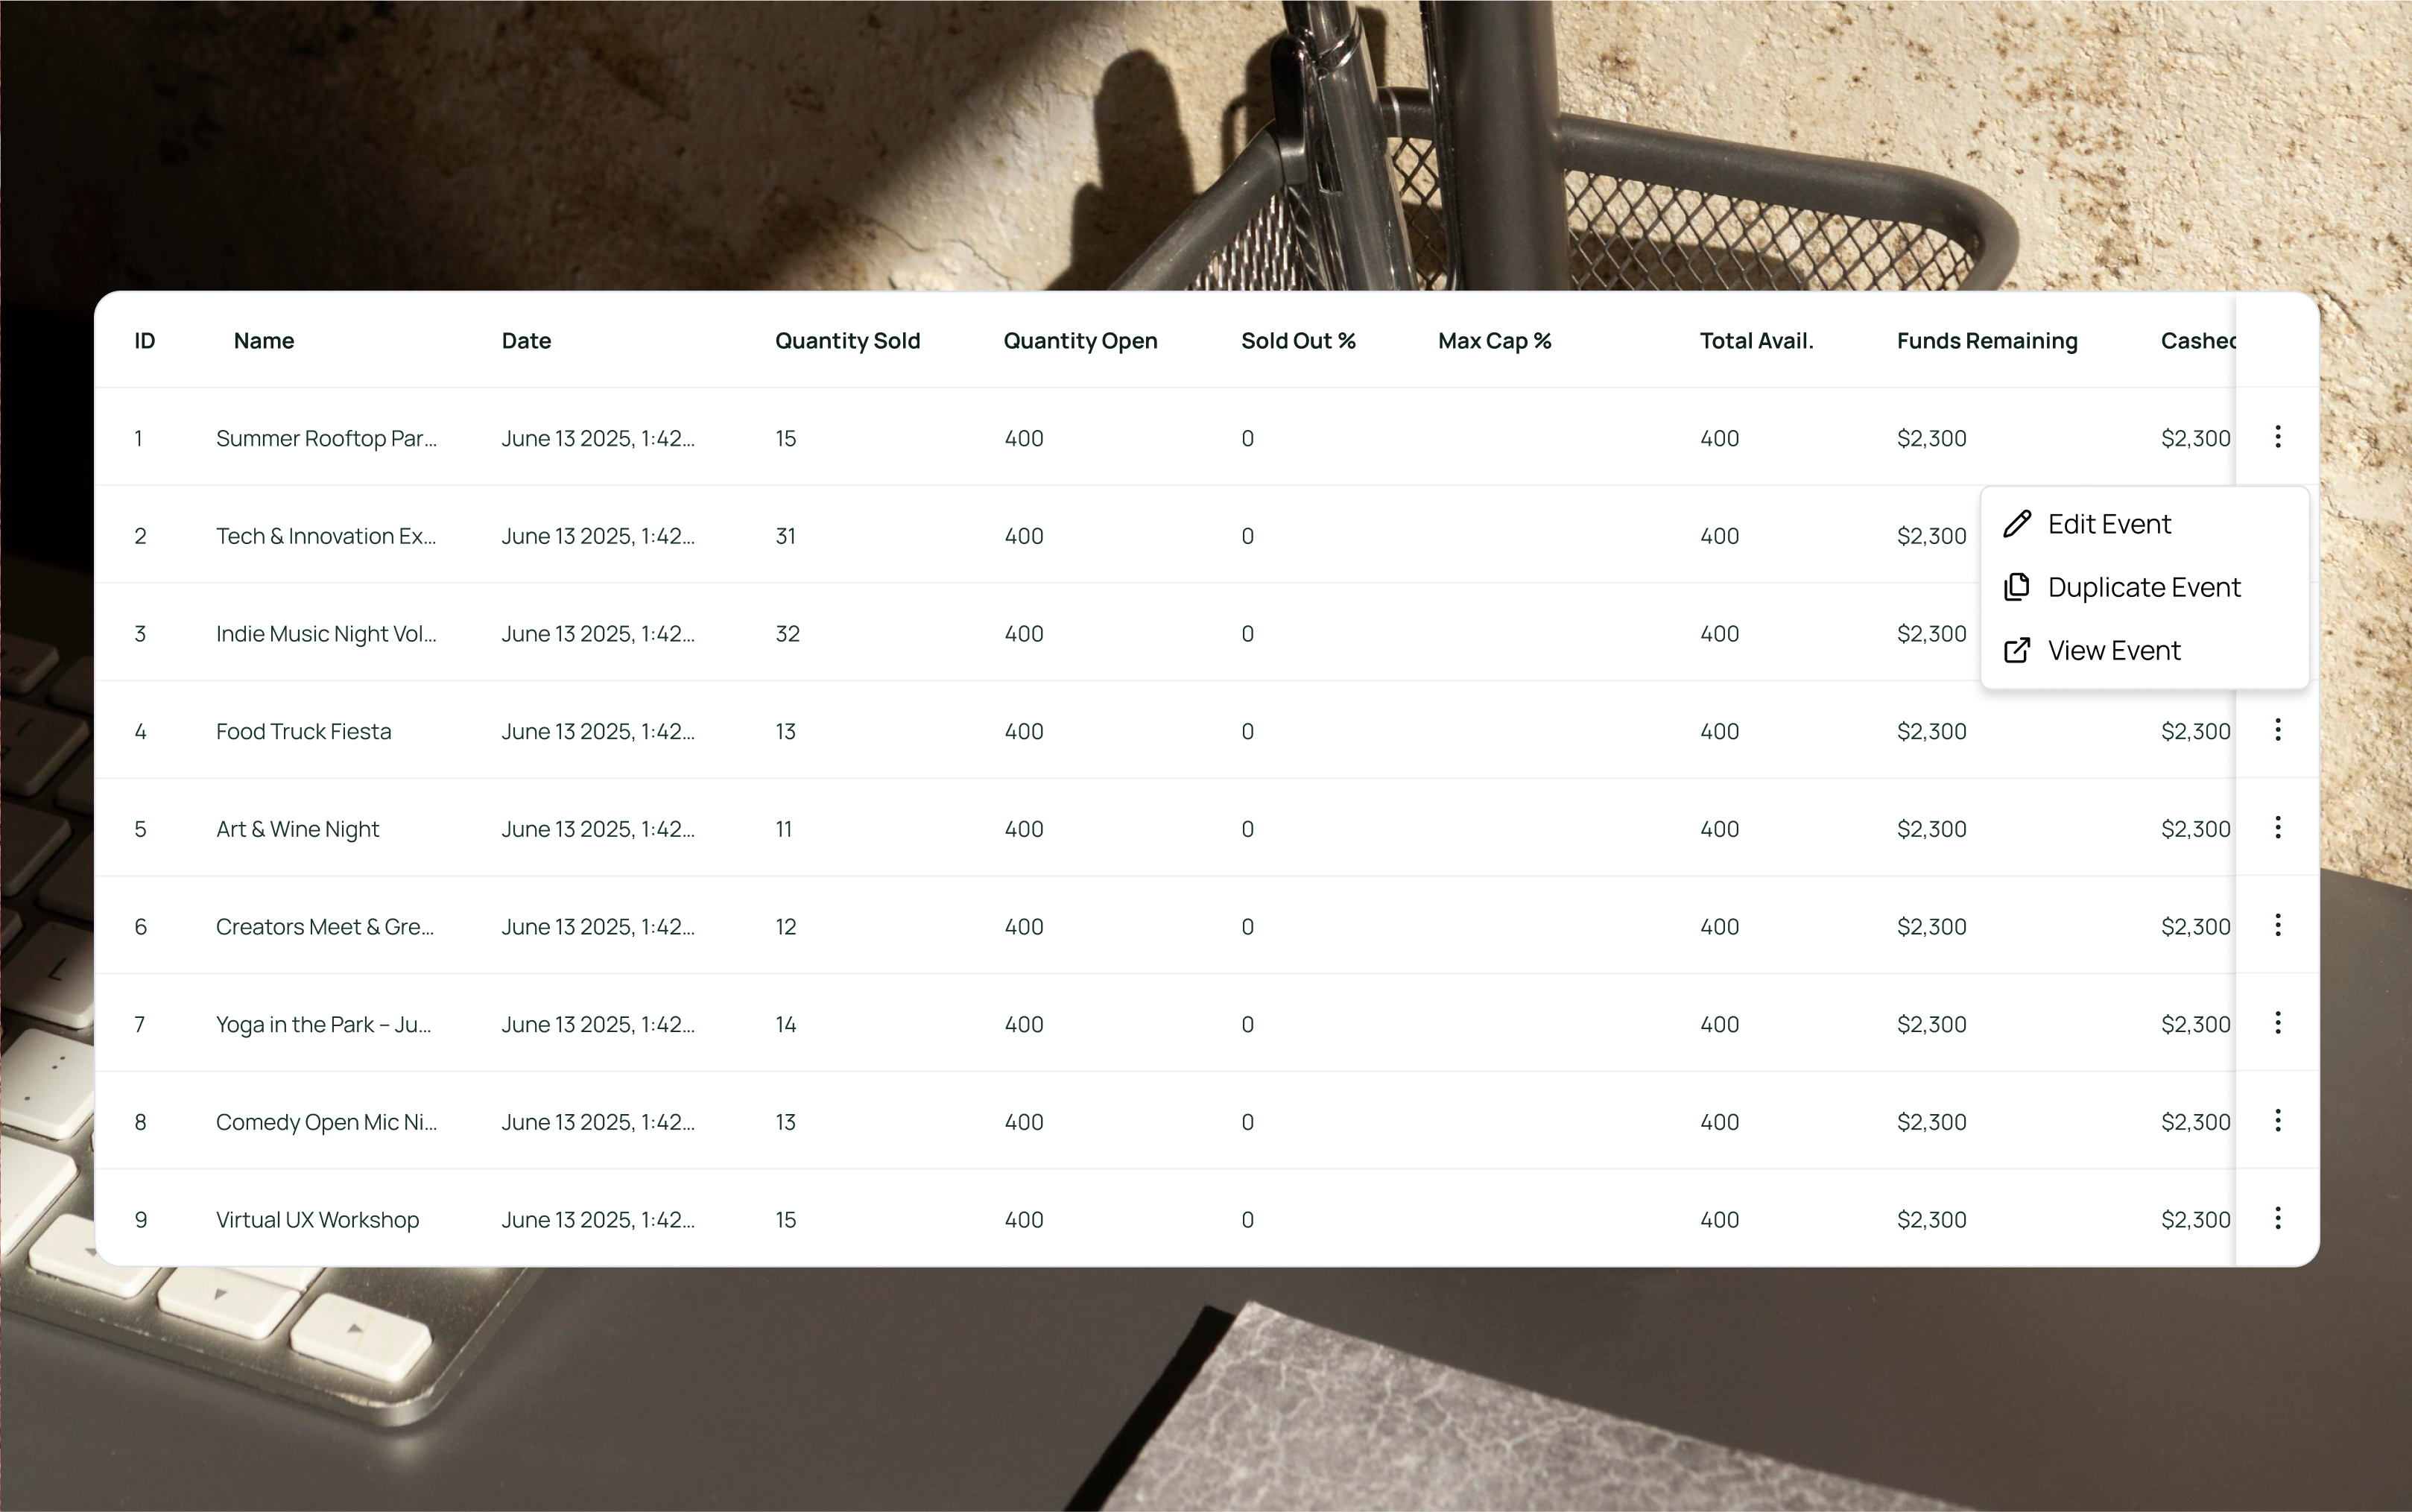Choose View Event in the popup menu
This screenshot has height=1512, width=2412.
[x=2144, y=650]
